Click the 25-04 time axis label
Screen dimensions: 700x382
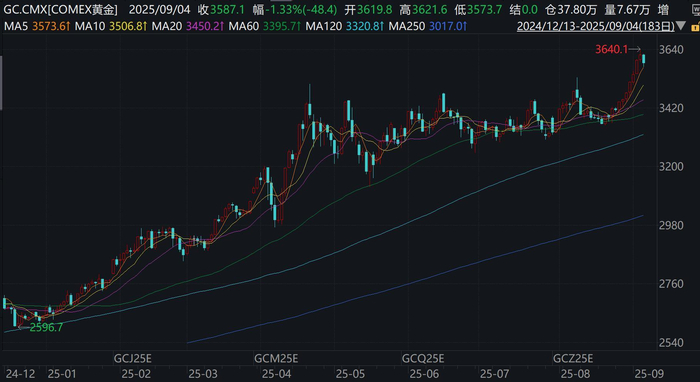click(277, 373)
